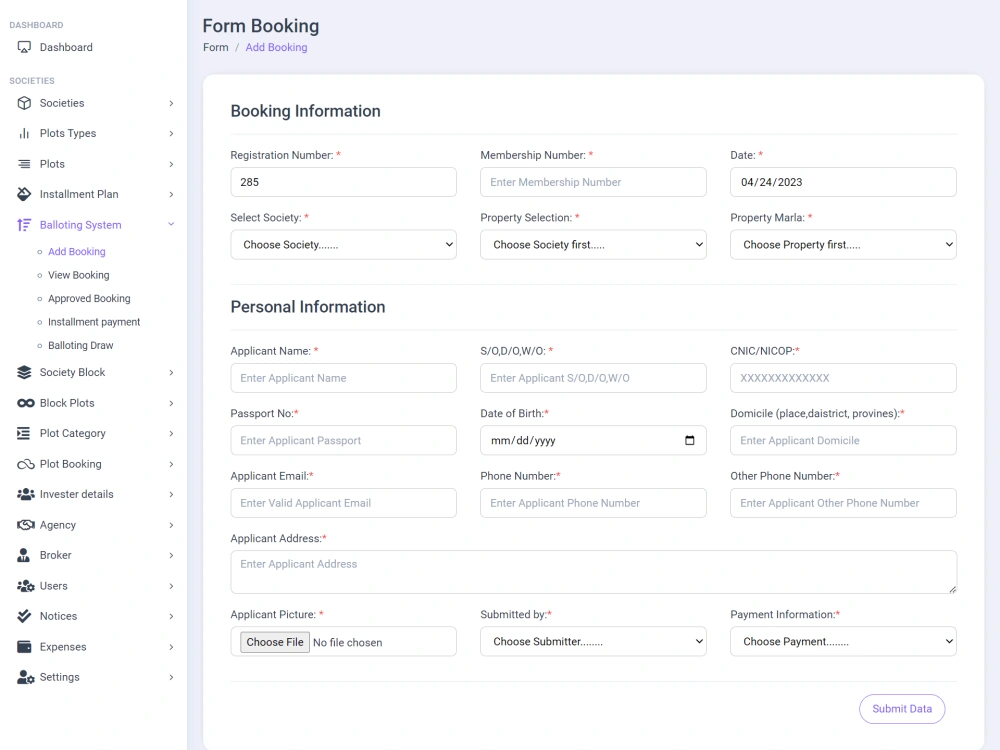Viewport: 1000px width, 750px height.
Task: Open Balloting Draw submenu item
Action: [80, 346]
